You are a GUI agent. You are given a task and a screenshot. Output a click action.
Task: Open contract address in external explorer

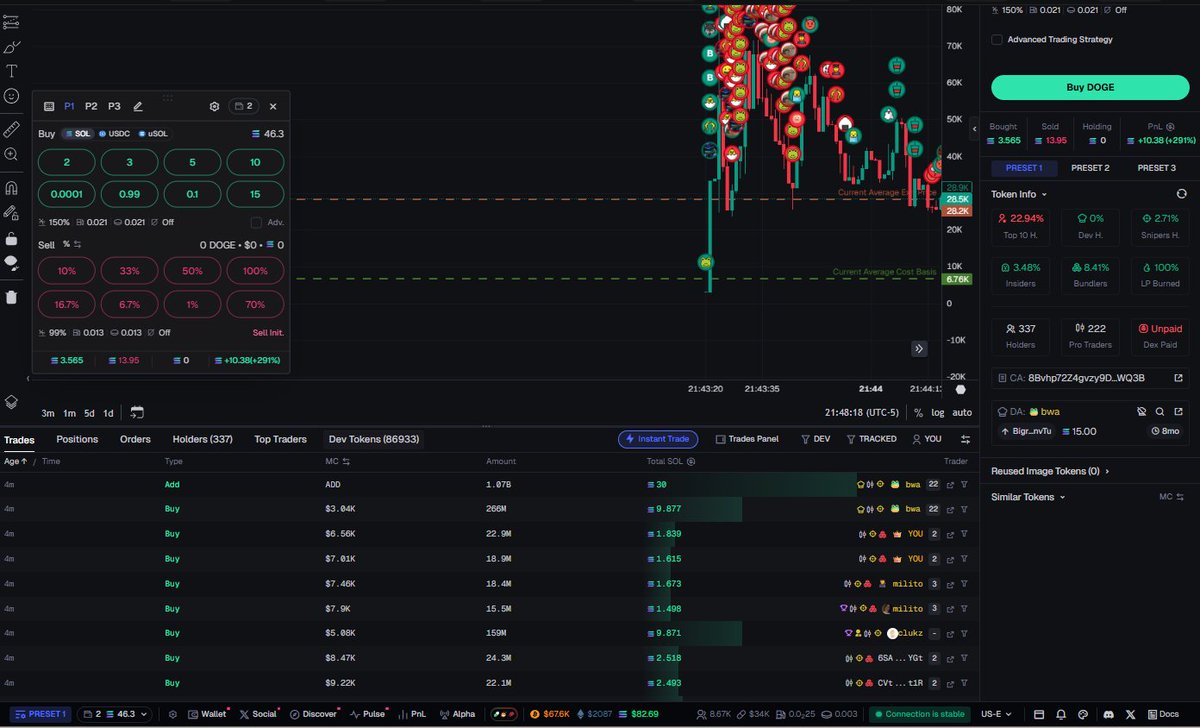click(x=1178, y=378)
